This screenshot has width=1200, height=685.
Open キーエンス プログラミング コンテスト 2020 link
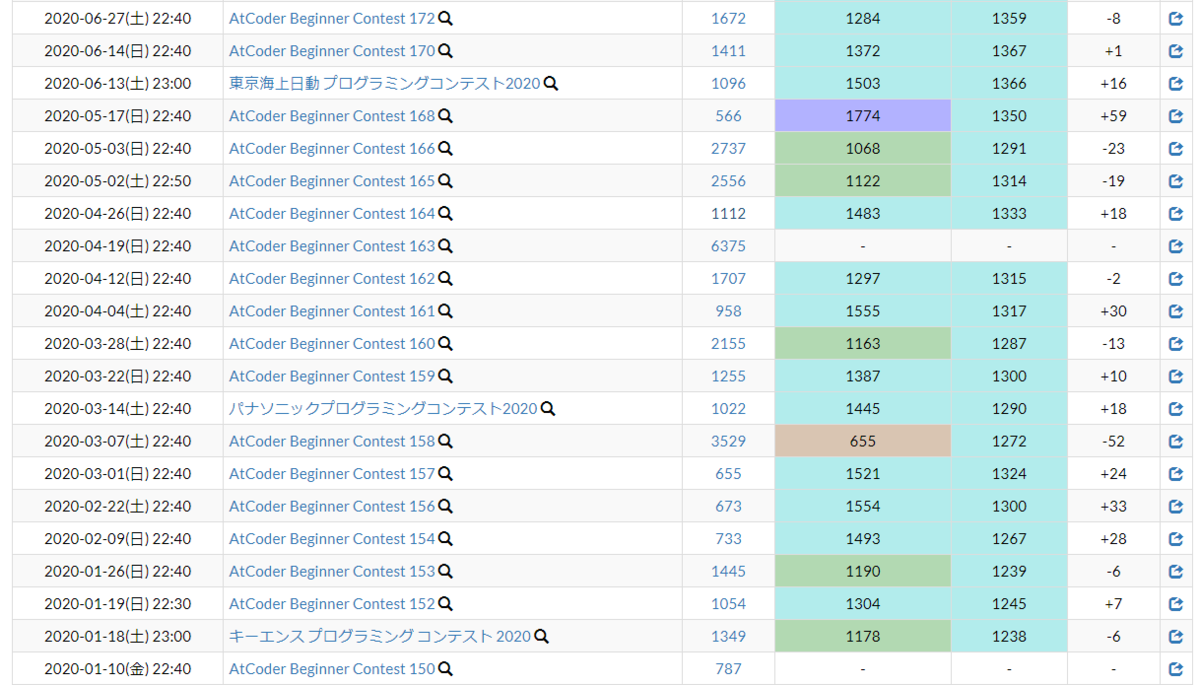380,636
